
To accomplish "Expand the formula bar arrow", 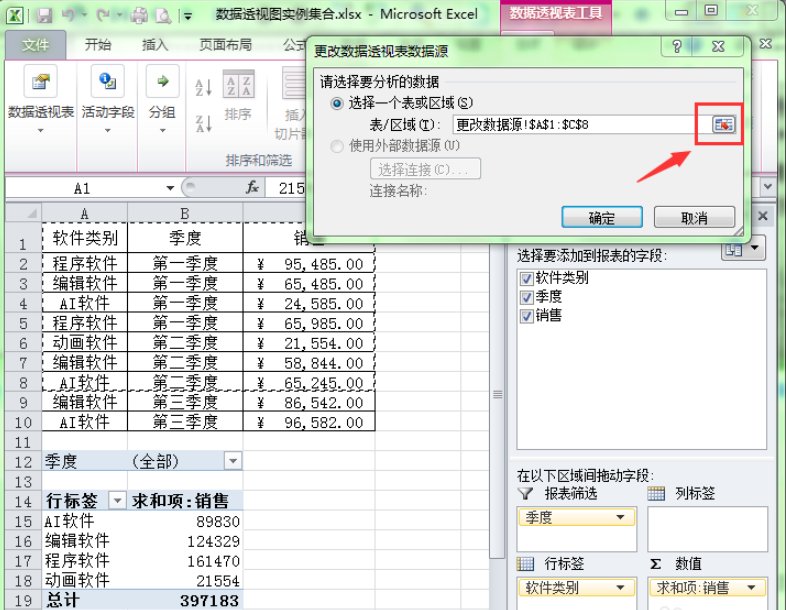I will (768, 187).
